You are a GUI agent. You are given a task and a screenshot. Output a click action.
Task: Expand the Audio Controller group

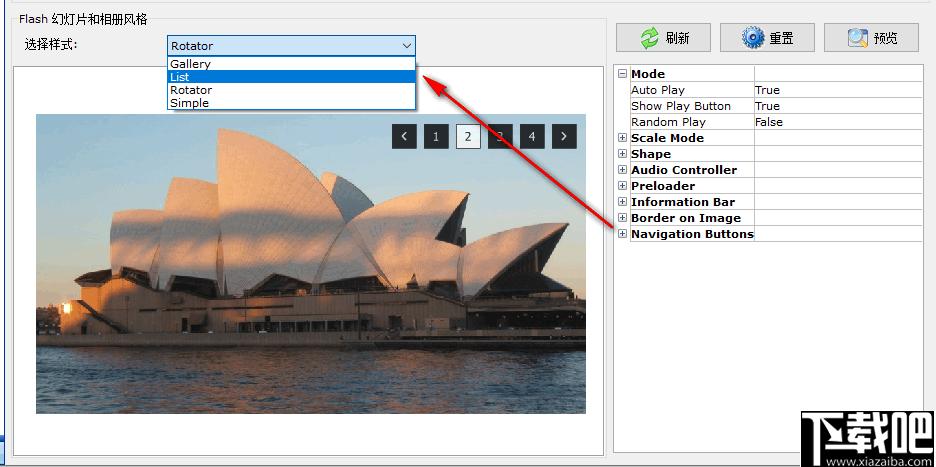(x=622, y=170)
